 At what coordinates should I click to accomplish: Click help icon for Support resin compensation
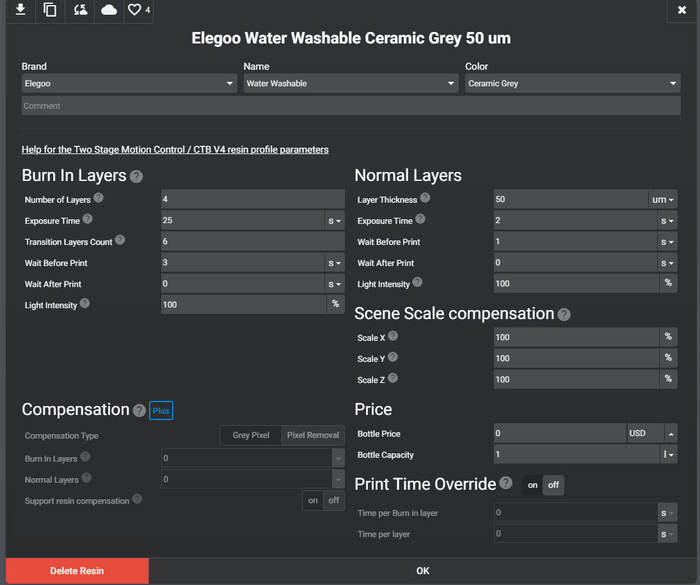(137, 498)
